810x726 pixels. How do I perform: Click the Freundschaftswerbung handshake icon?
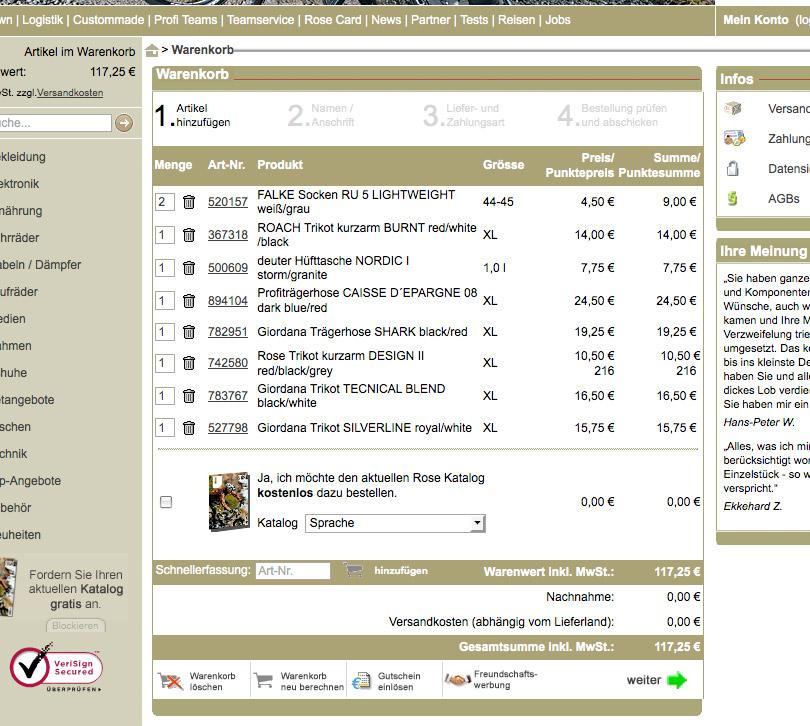click(x=457, y=679)
